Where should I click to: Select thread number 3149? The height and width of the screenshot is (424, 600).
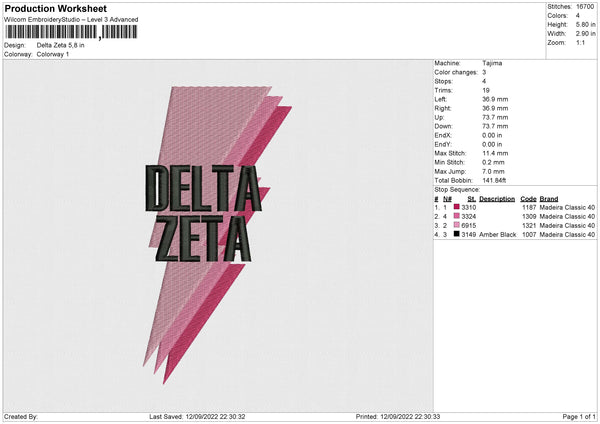(469, 235)
